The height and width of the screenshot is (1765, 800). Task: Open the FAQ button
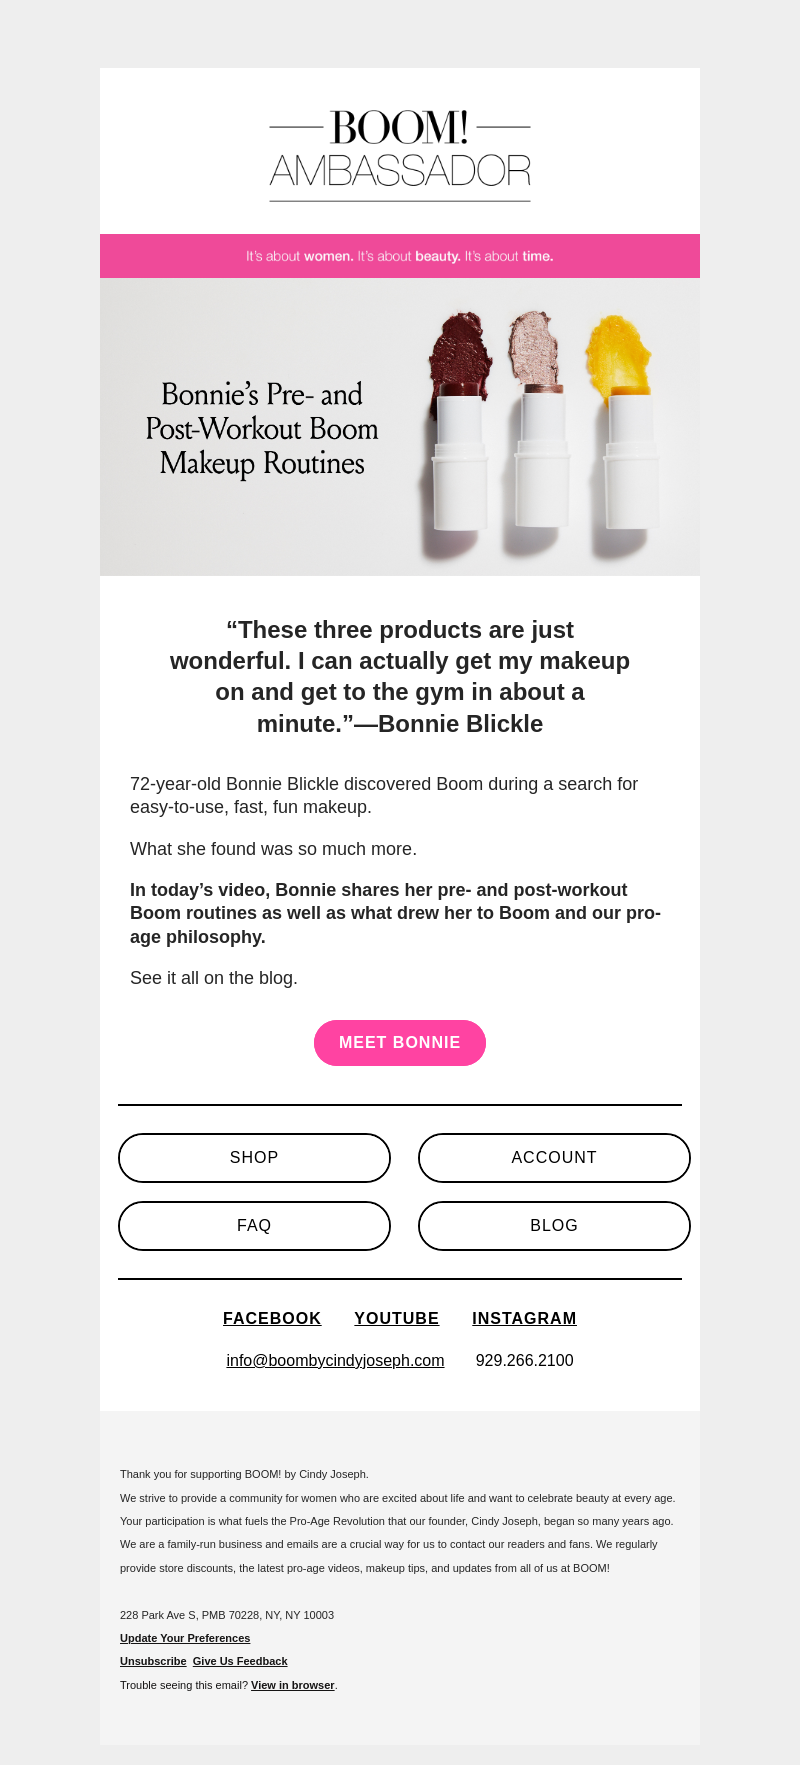[x=254, y=1226]
